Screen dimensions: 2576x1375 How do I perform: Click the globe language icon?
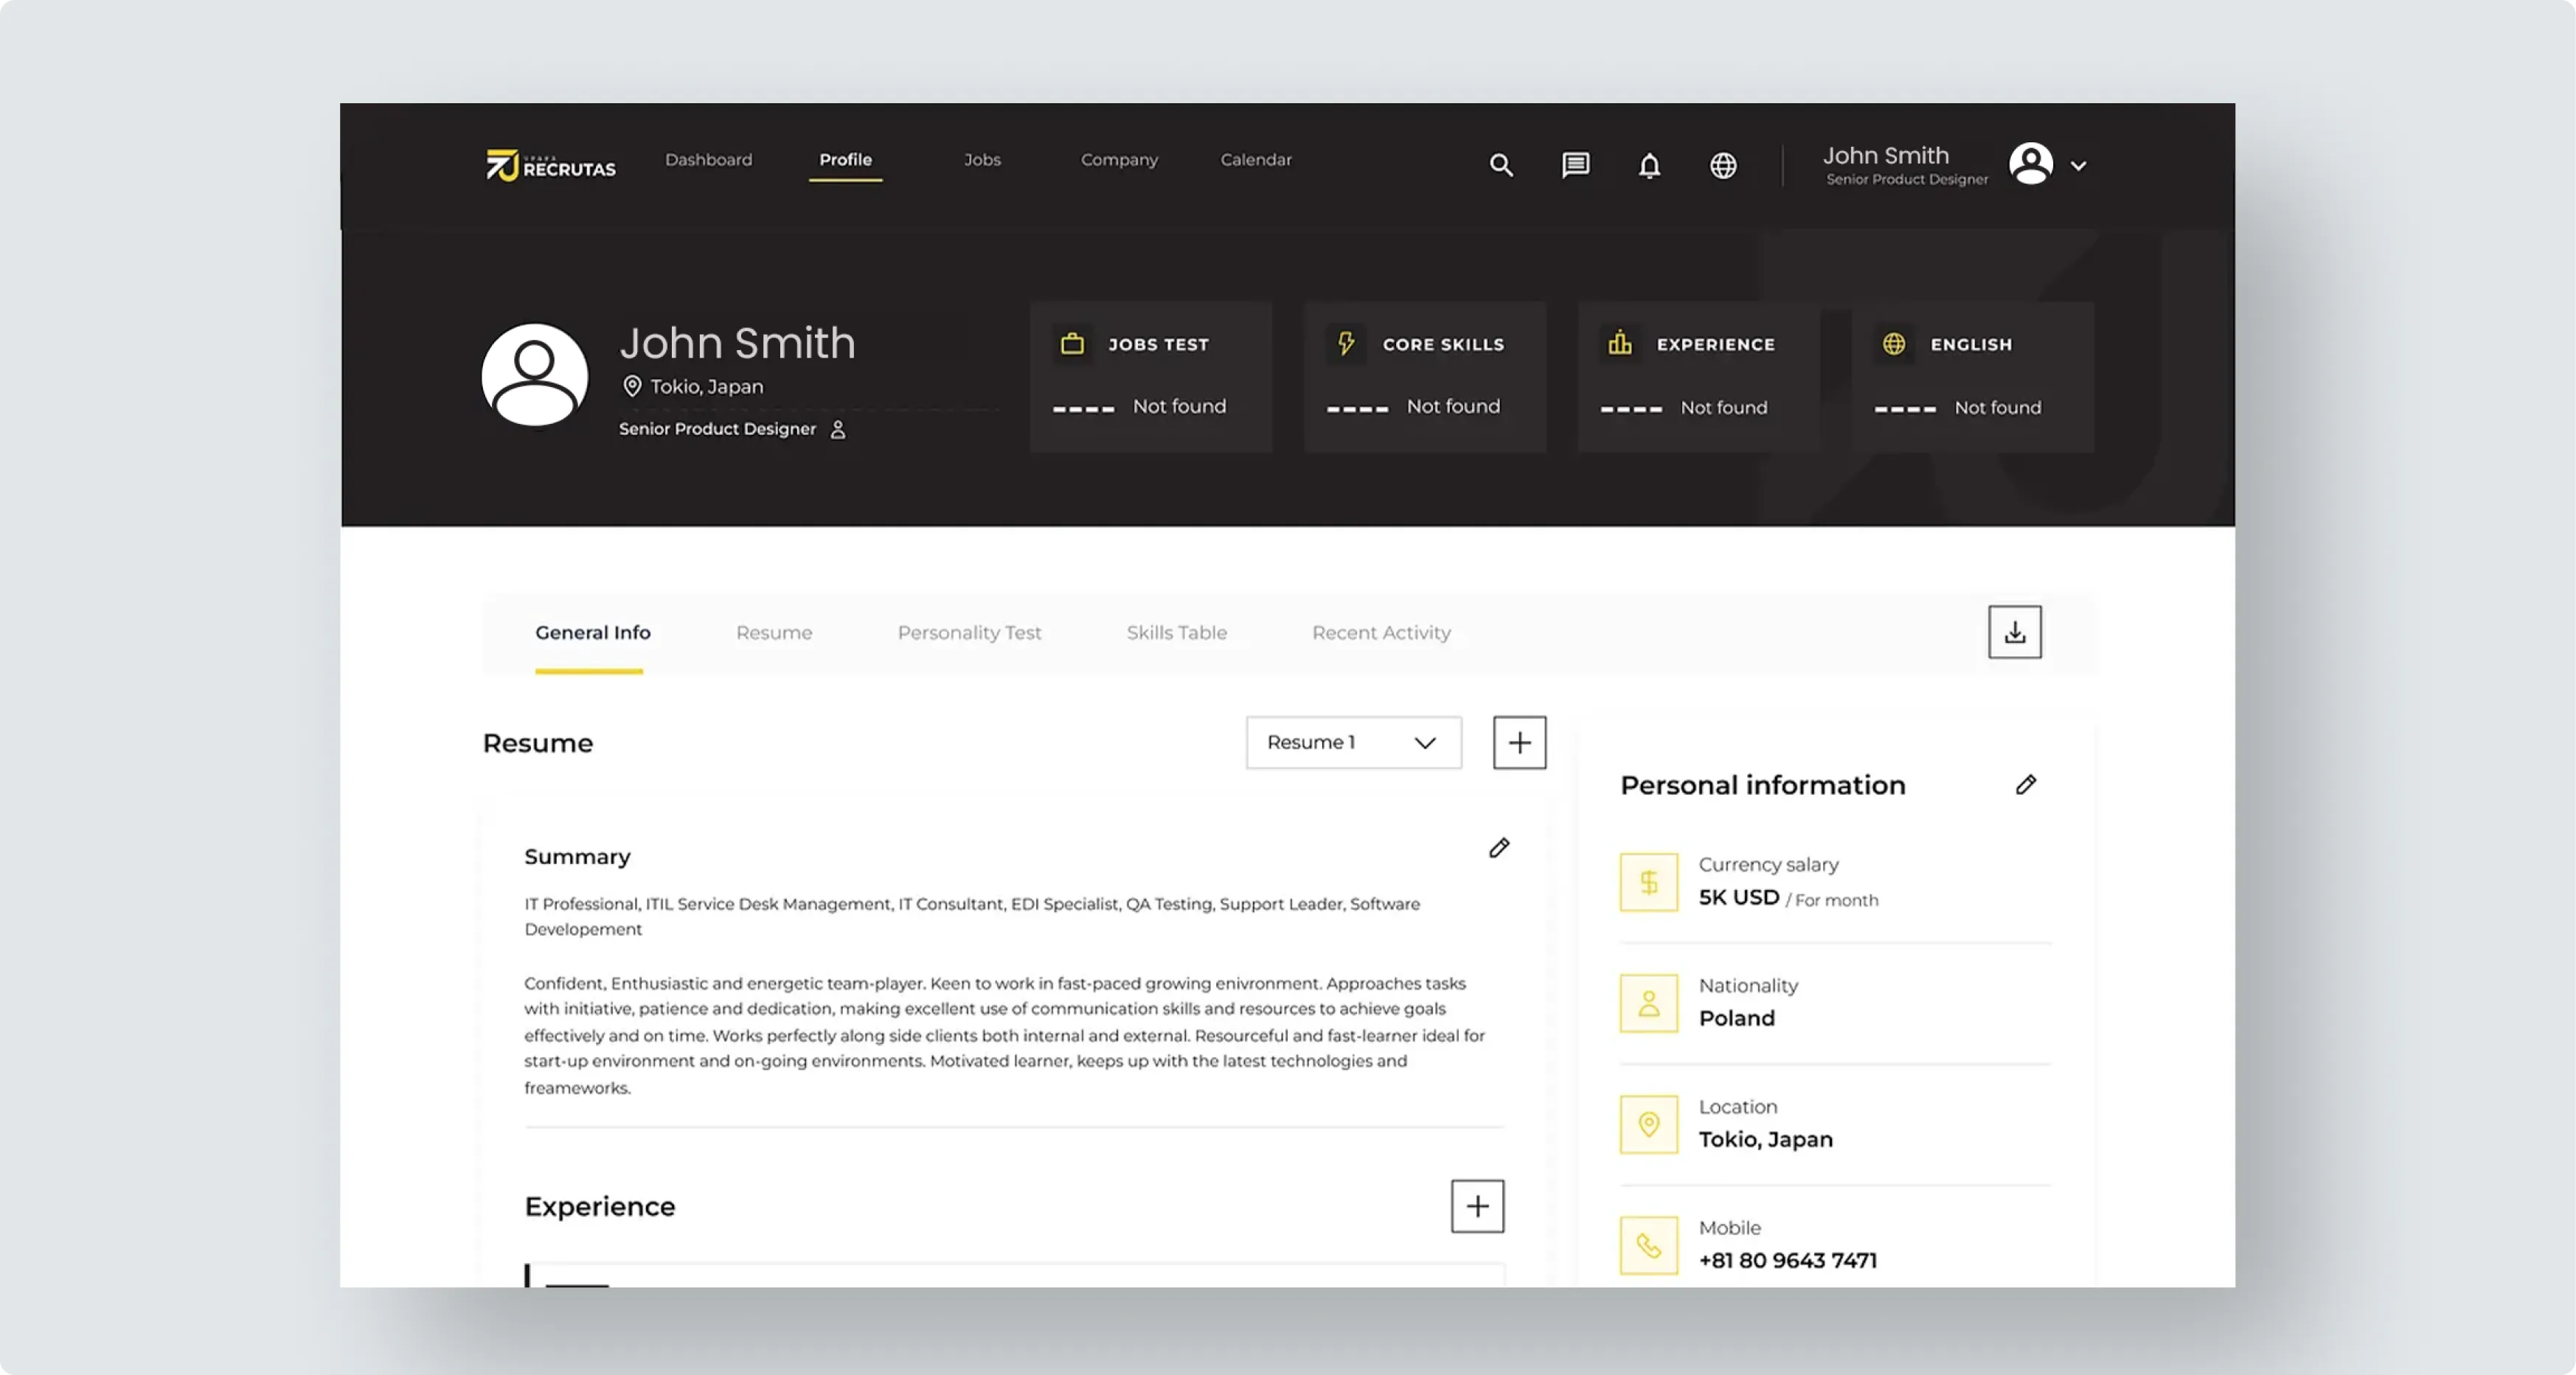click(1722, 165)
